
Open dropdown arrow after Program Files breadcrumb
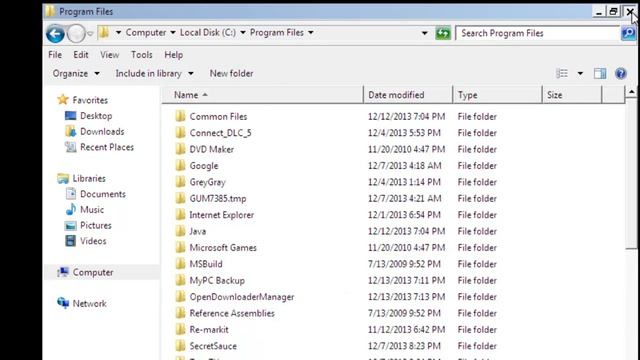(x=311, y=32)
